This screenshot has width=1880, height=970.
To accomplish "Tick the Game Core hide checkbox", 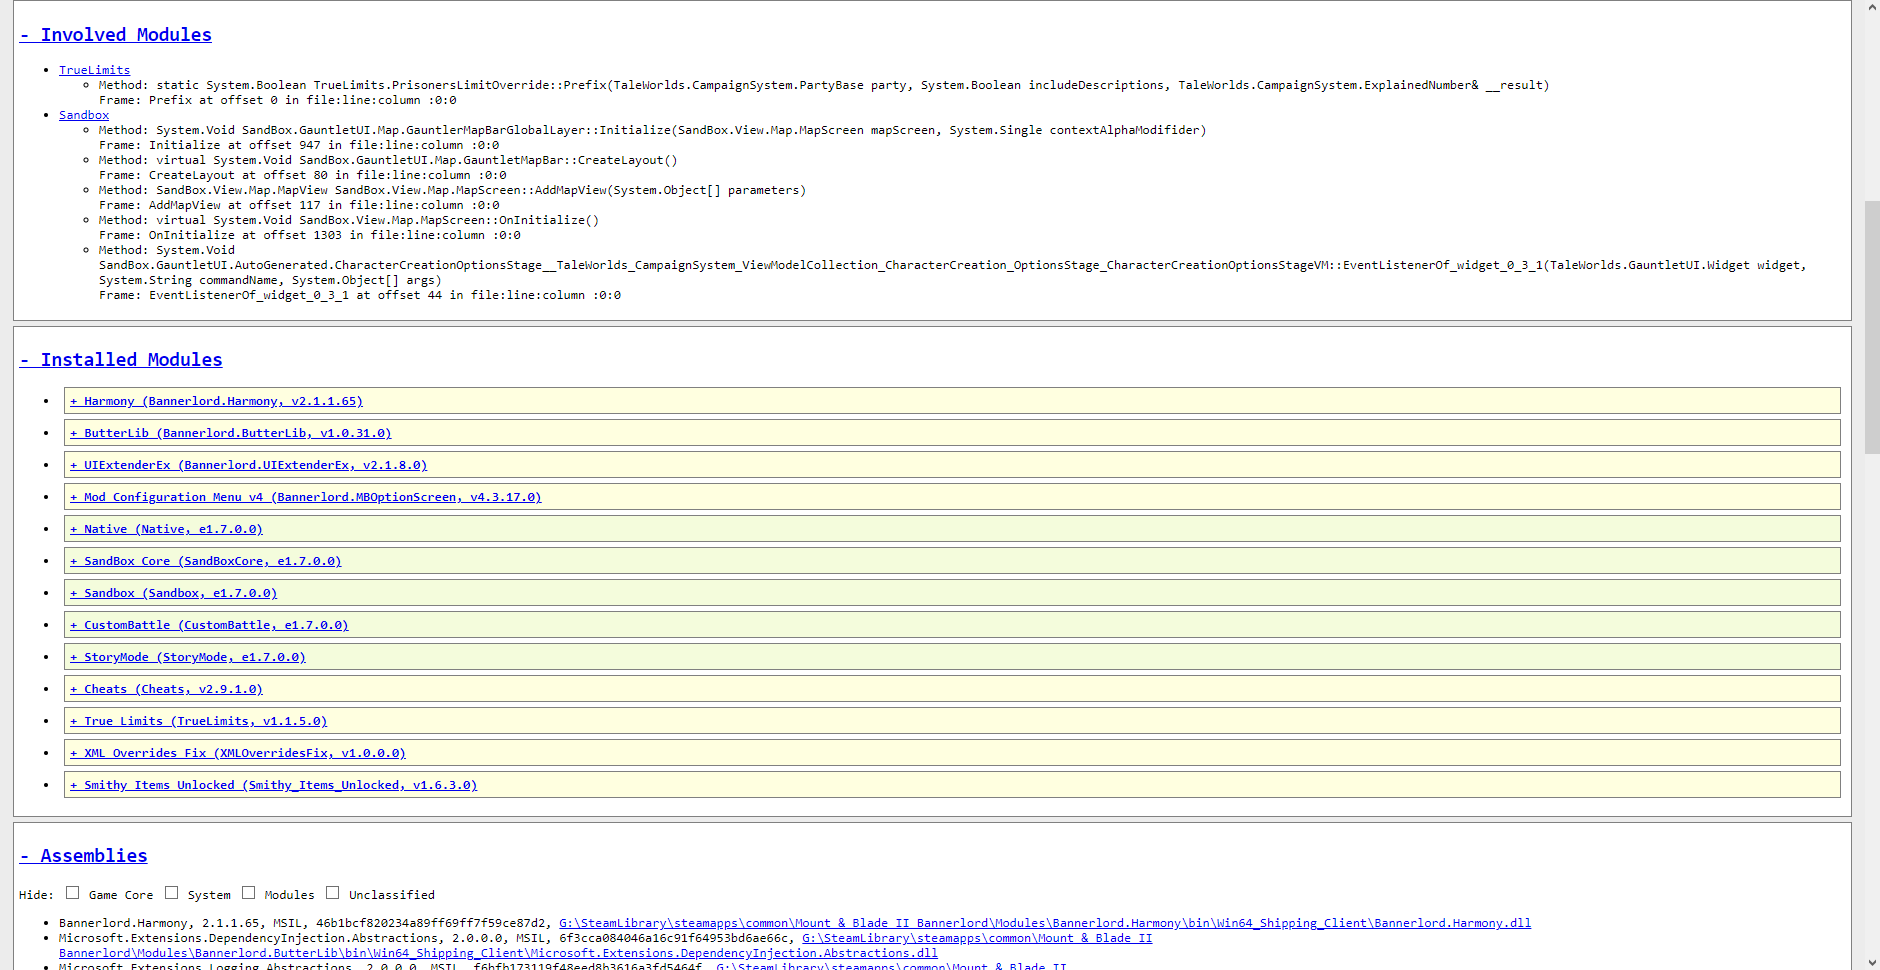I will click(x=72, y=893).
